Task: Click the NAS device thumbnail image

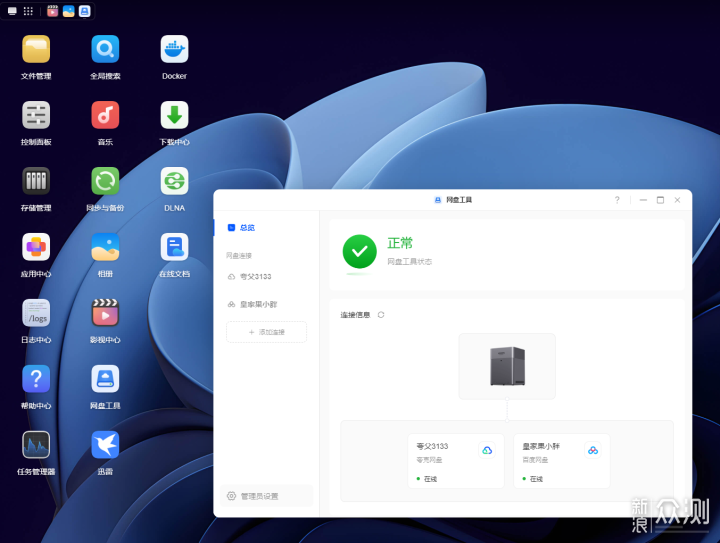Action: click(x=507, y=366)
